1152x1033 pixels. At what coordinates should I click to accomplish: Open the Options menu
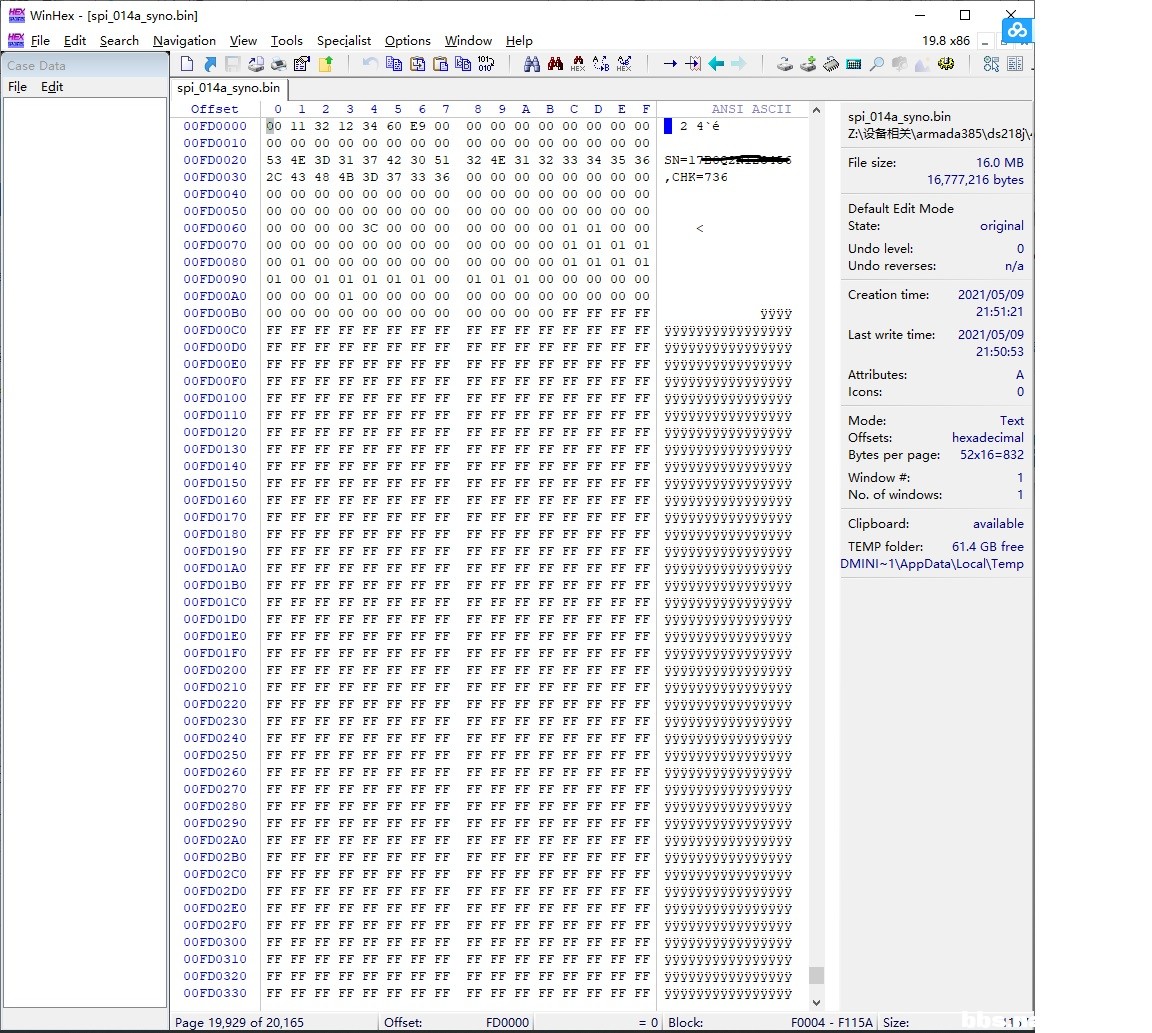pos(408,41)
